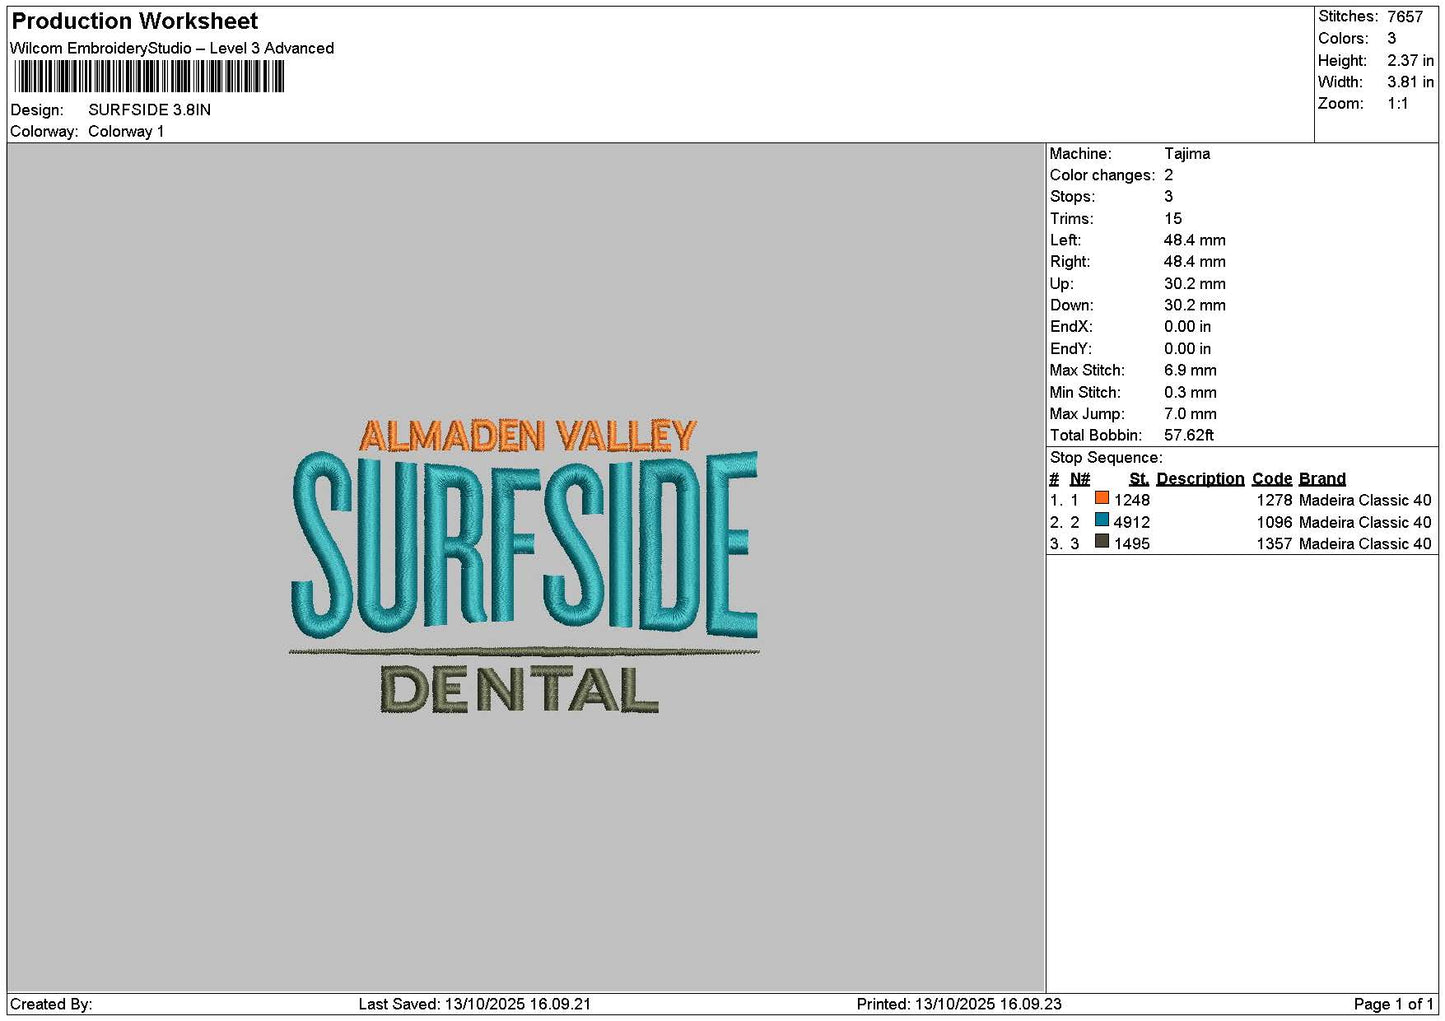The image size is (1445, 1021).
Task: Click the ALMADEN VALLEY orange lettering
Action: [x=527, y=436]
